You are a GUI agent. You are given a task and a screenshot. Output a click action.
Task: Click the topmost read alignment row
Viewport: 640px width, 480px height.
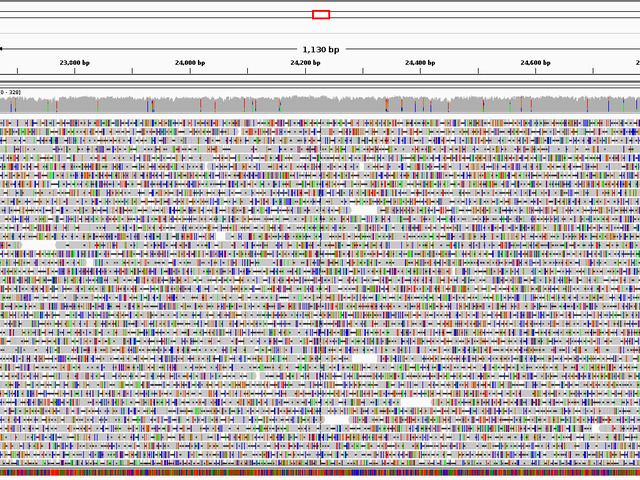point(320,121)
